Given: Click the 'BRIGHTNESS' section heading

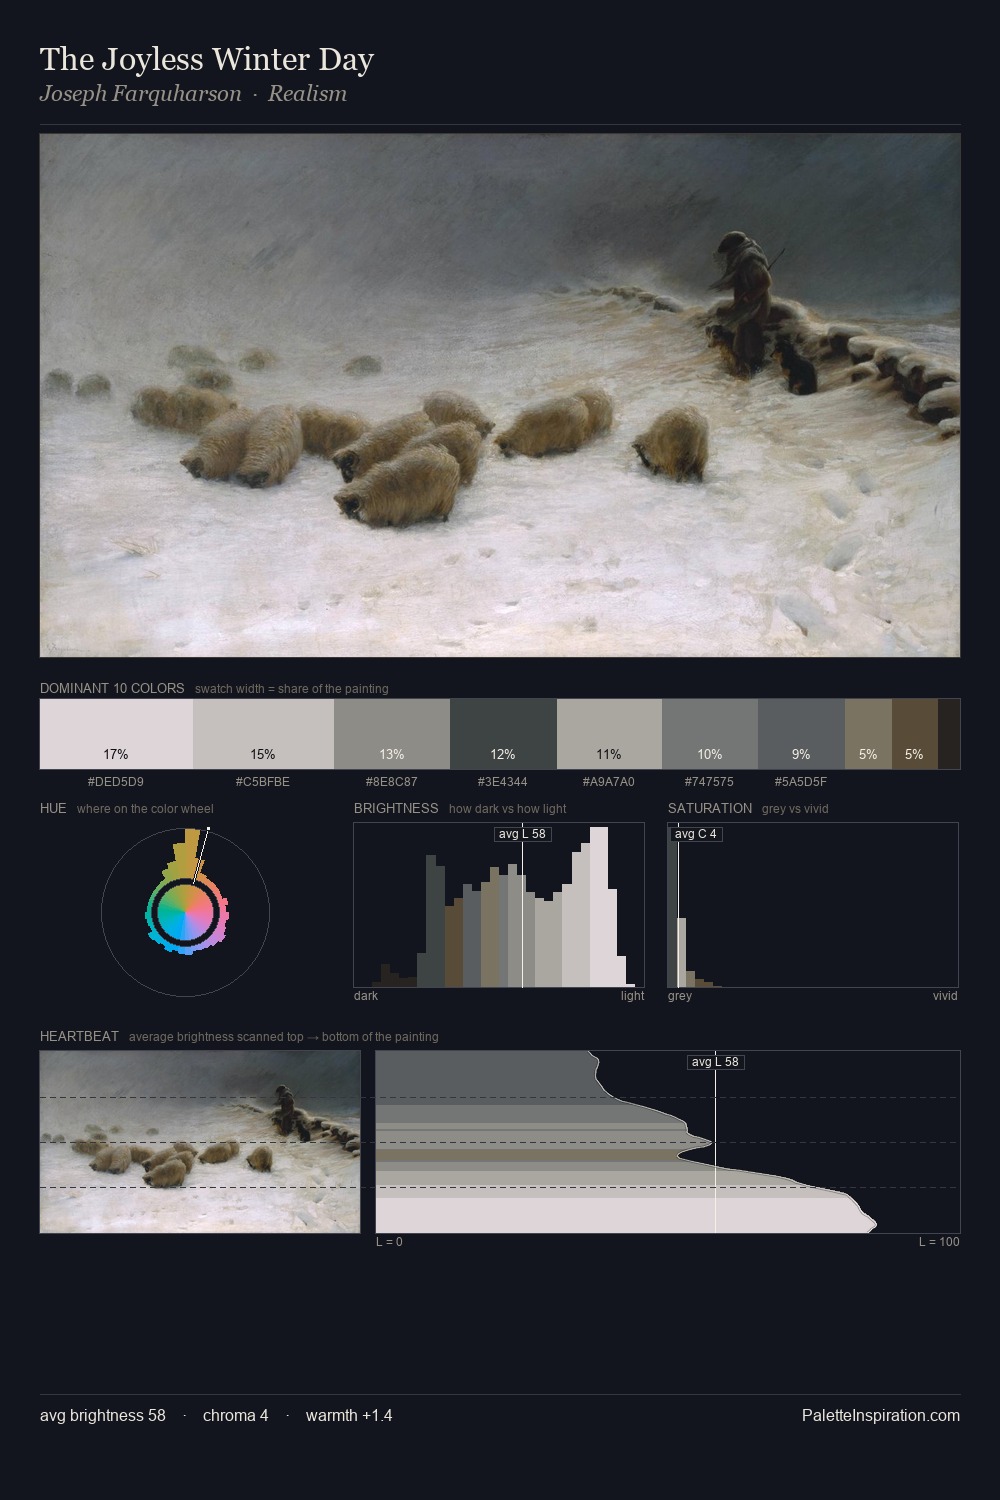Looking at the screenshot, I should pyautogui.click(x=396, y=808).
